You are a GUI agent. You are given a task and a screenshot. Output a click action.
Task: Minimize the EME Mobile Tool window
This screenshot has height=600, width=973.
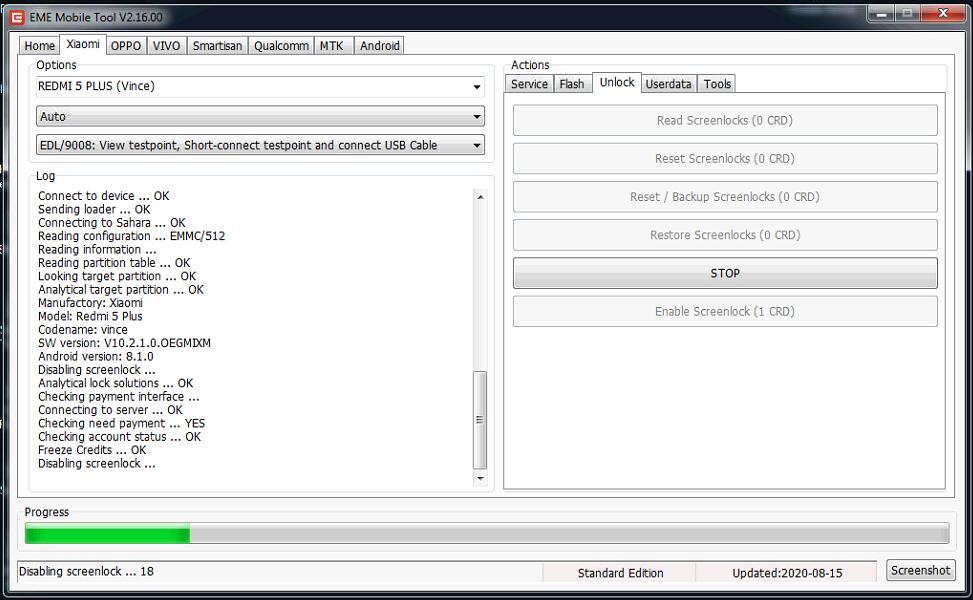(x=881, y=14)
